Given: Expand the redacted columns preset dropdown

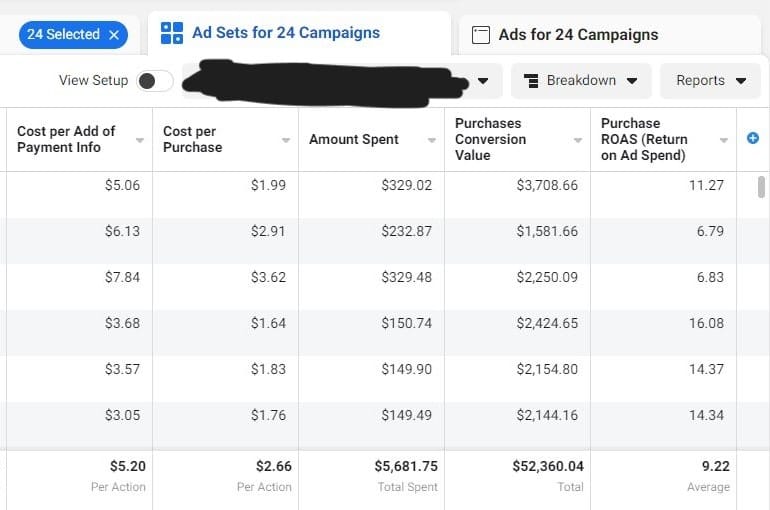Looking at the screenshot, I should [484, 81].
